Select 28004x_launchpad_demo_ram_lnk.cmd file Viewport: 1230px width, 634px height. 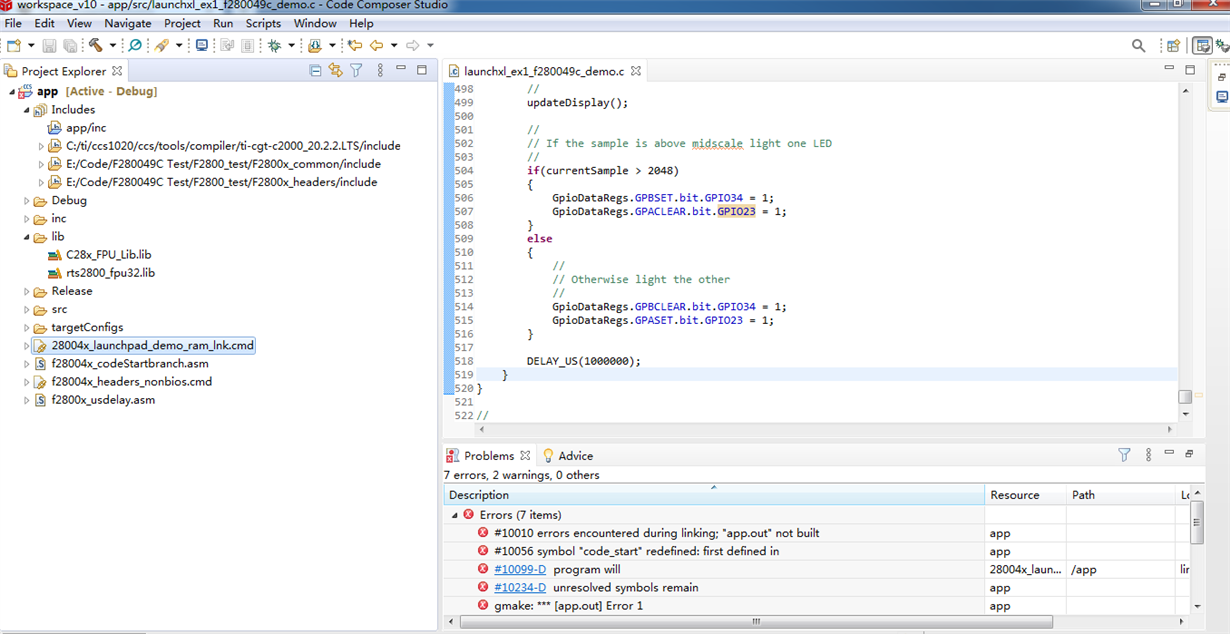[x=152, y=345]
